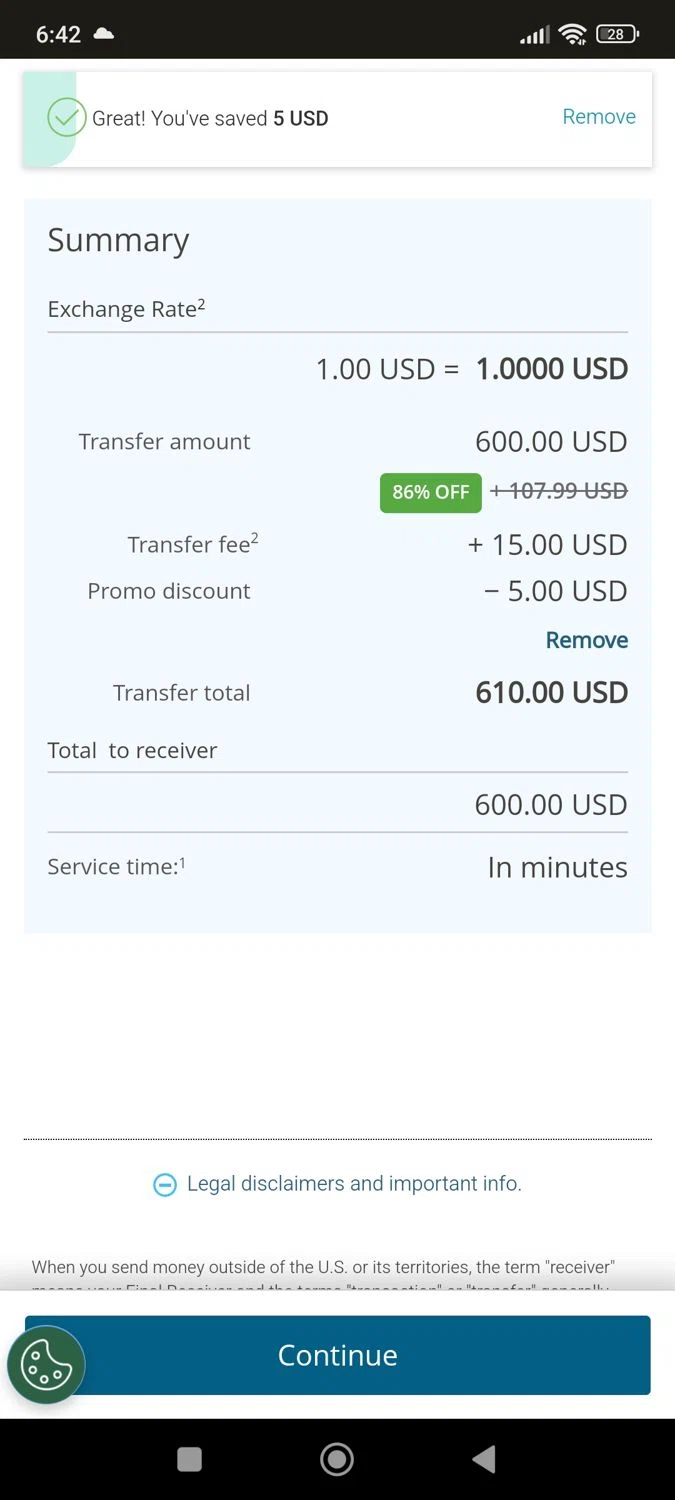Continue to the next transfer step
The image size is (675, 1500).
(x=338, y=1355)
